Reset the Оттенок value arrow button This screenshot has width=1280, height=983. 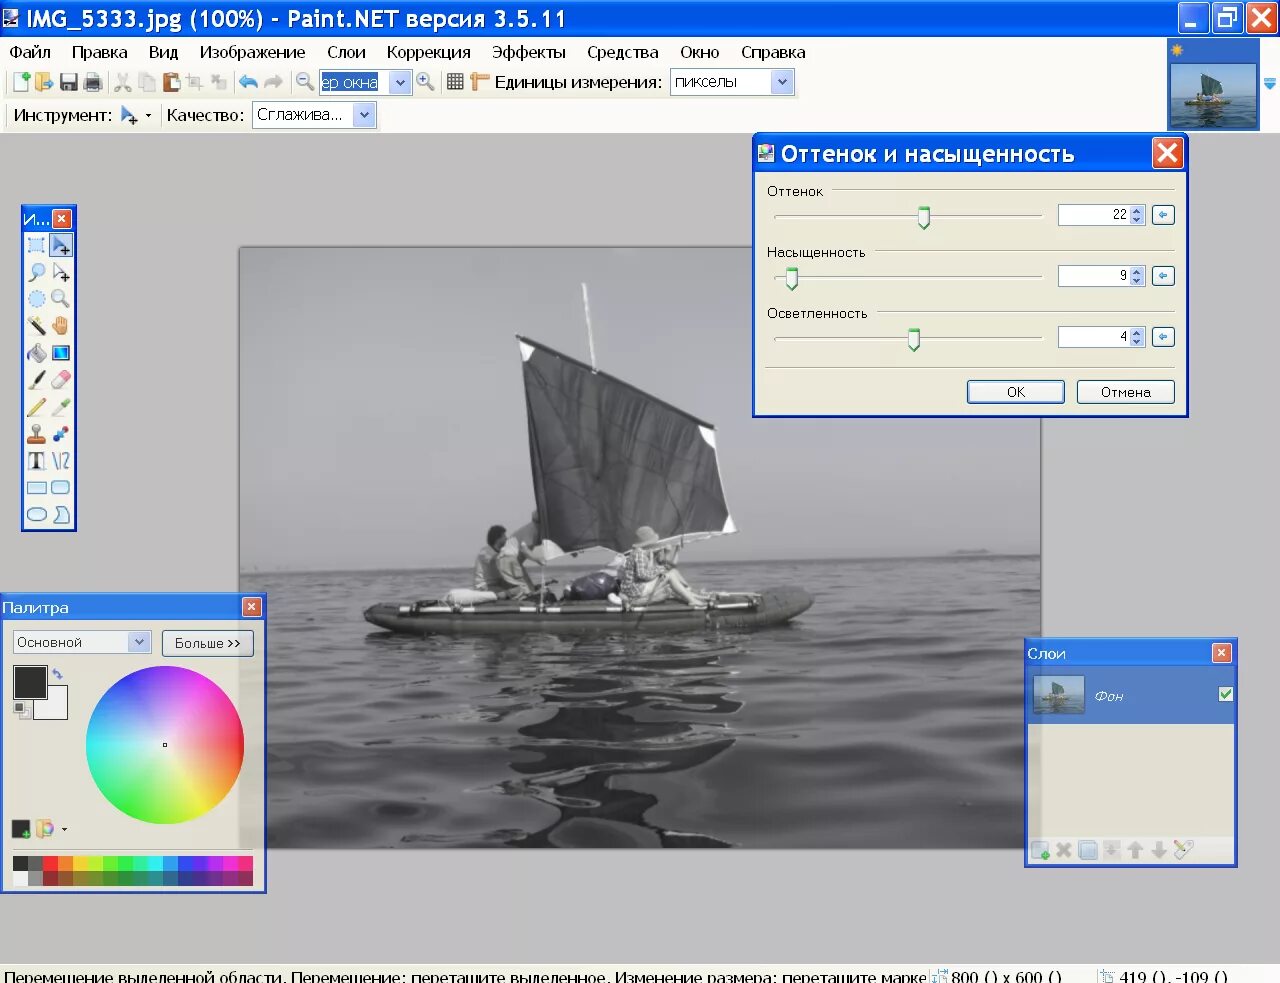point(1163,215)
